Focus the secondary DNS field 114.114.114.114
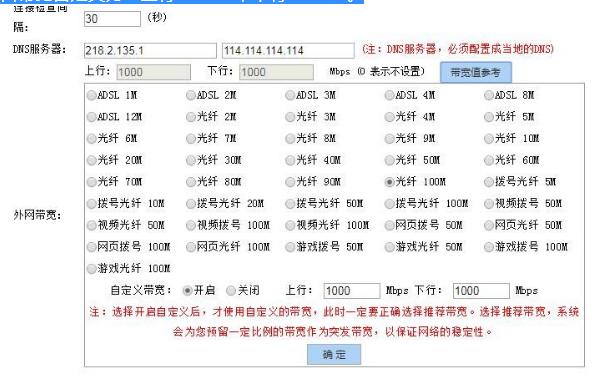 (288, 50)
